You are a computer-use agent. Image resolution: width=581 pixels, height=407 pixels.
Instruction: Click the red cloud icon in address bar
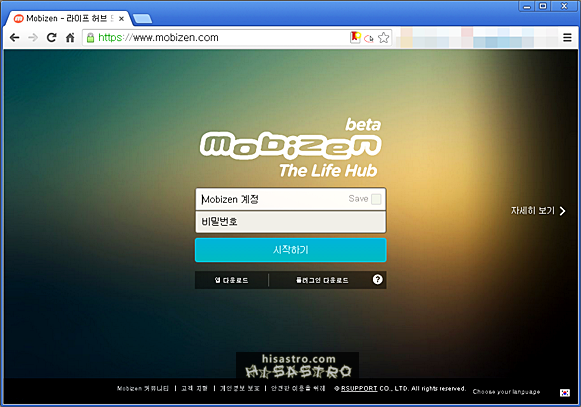(369, 38)
